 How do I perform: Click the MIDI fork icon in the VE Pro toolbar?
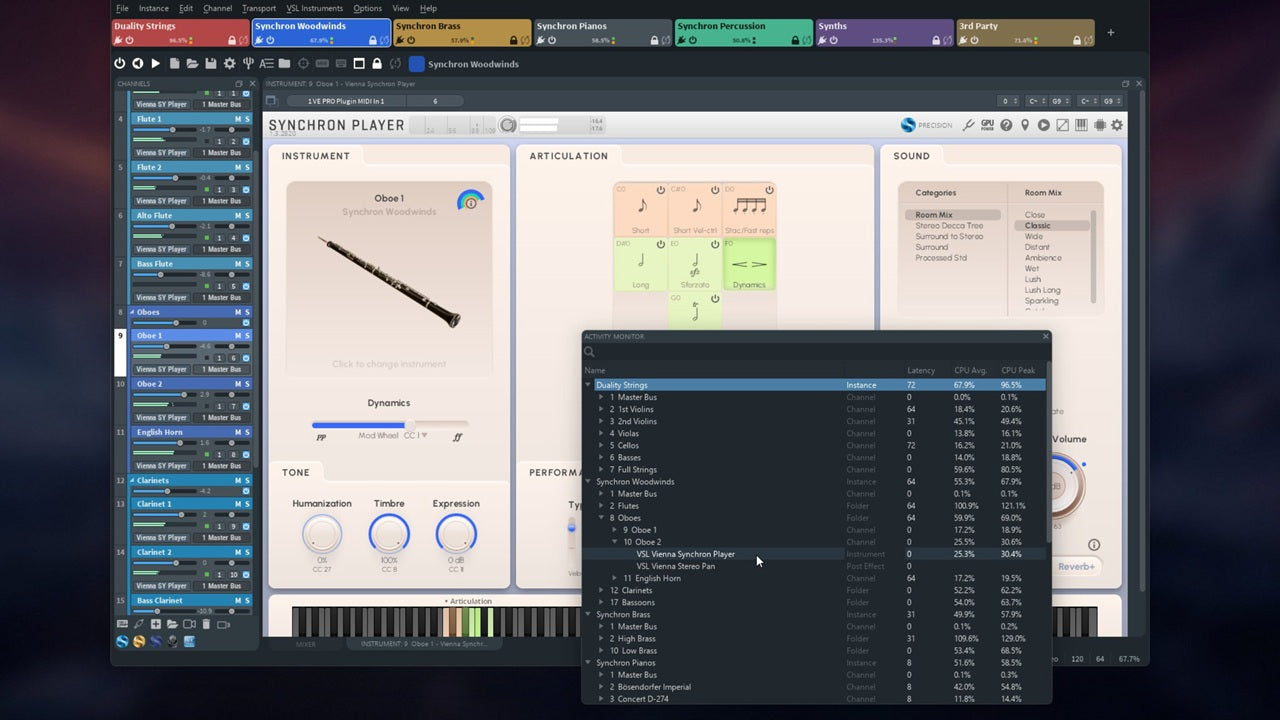249,63
